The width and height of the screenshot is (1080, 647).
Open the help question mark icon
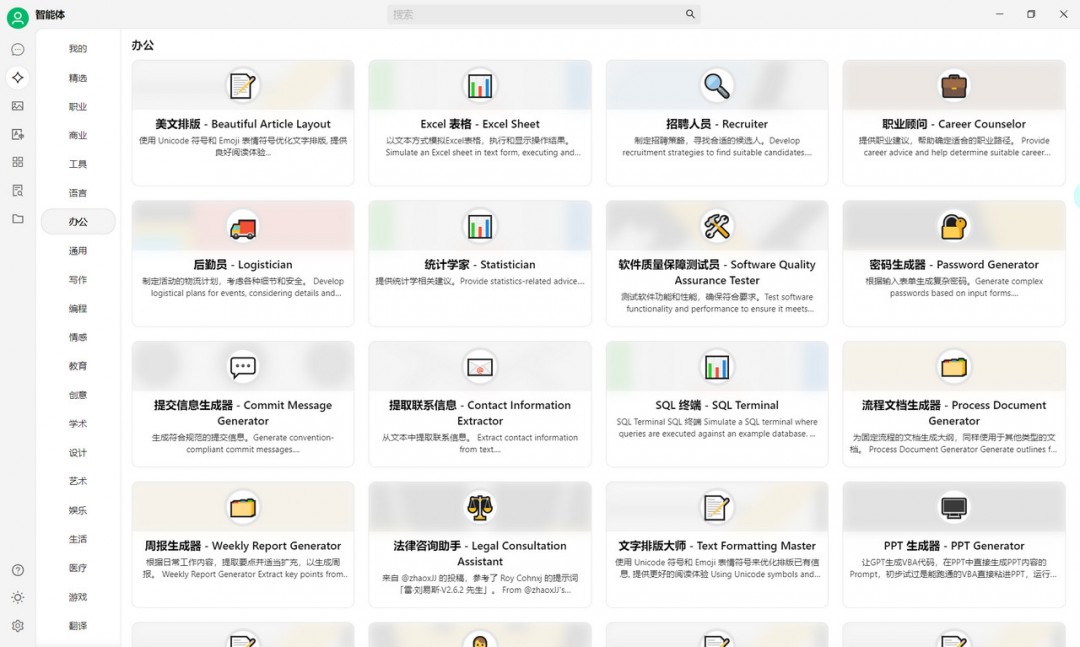point(18,570)
